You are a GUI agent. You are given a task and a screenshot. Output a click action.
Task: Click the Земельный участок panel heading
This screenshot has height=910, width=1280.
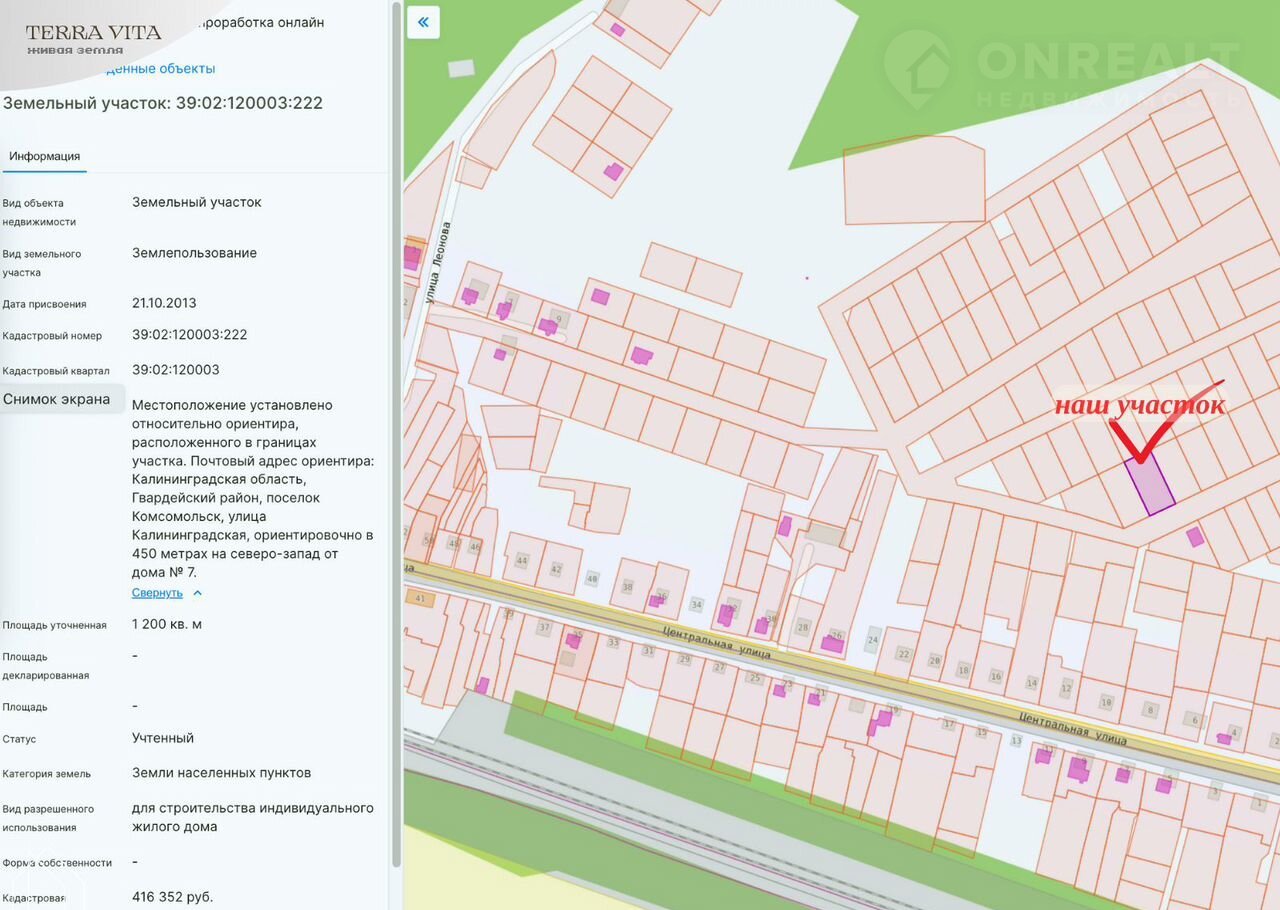tap(163, 103)
